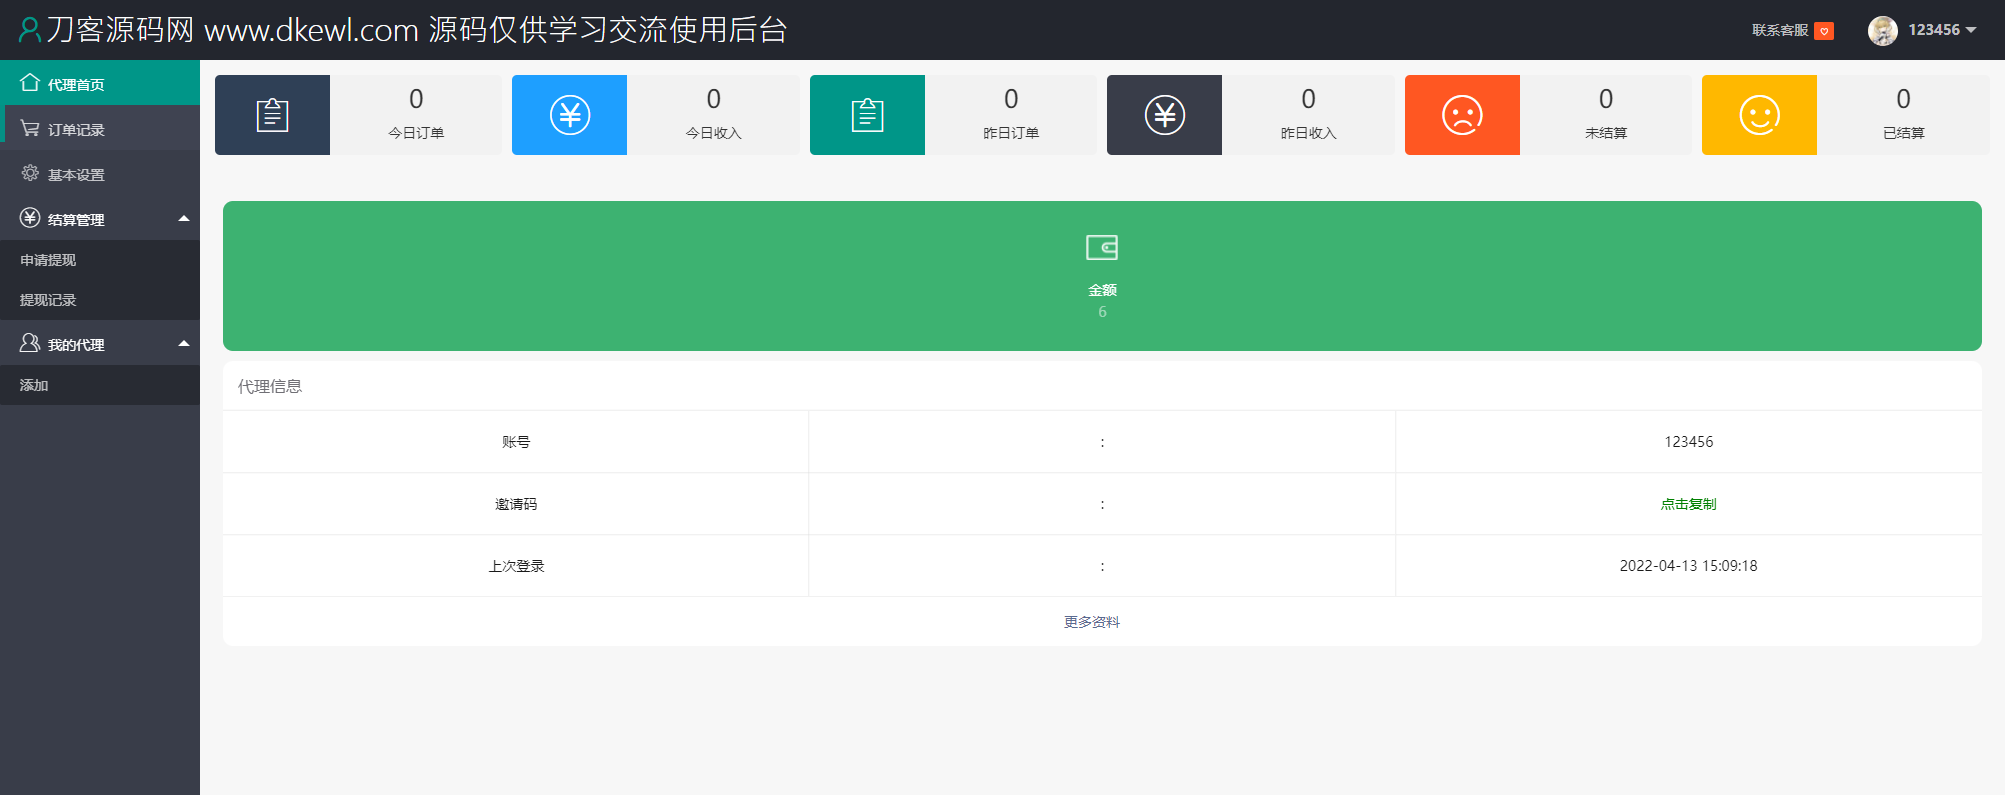
Task: Open 订单记录 in the sidebar
Action: point(100,128)
